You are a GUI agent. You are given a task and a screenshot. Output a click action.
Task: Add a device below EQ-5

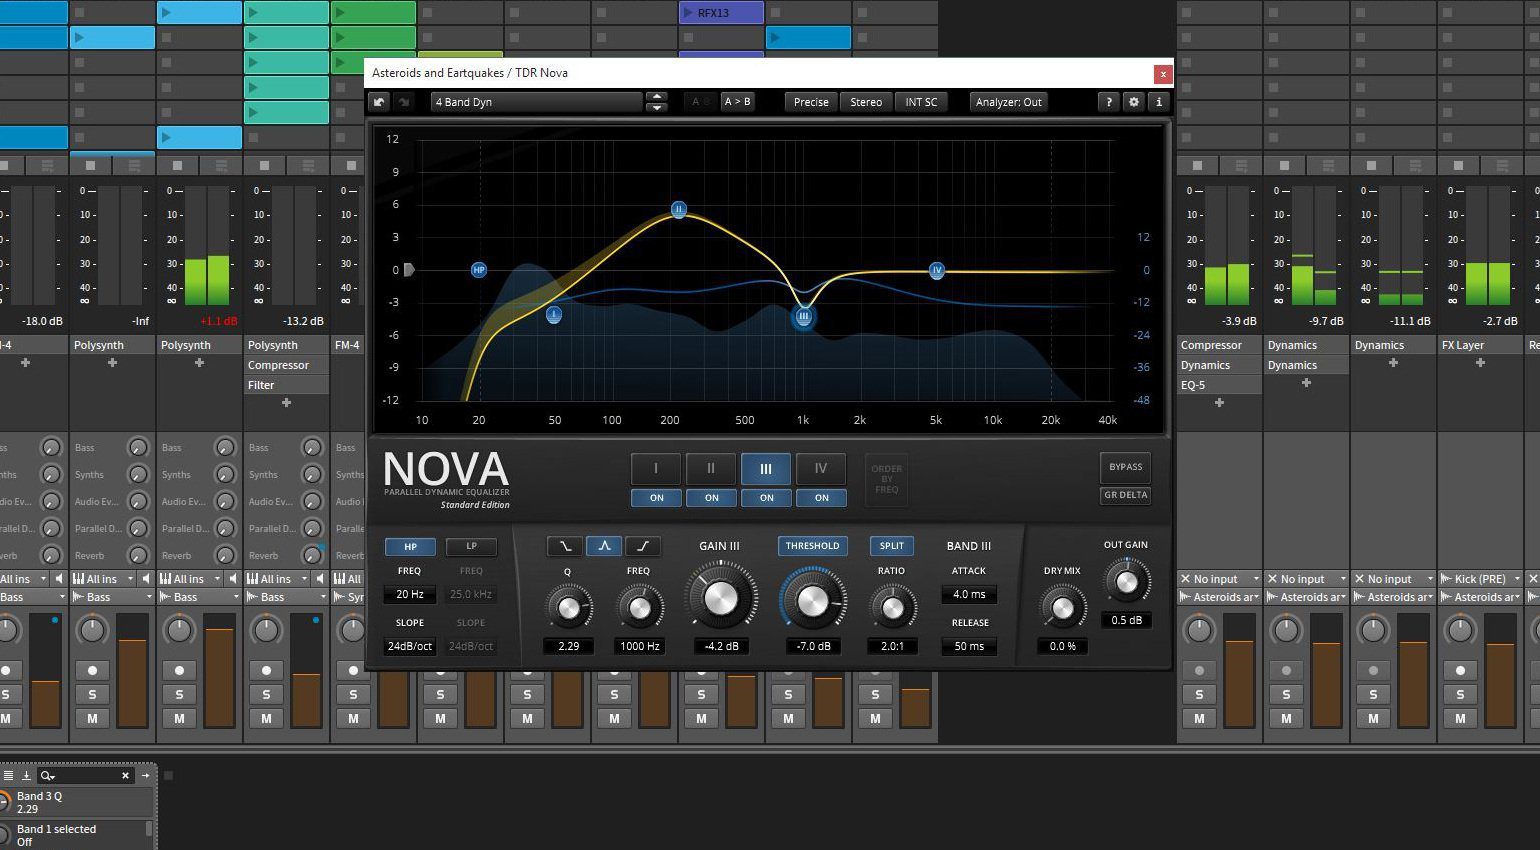[1219, 403]
